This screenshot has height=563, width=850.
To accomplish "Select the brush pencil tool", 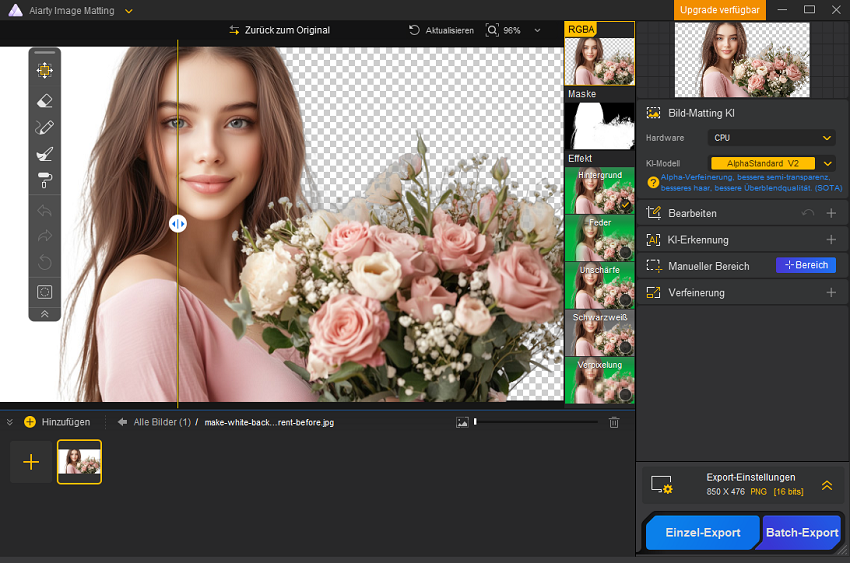I will point(44,127).
